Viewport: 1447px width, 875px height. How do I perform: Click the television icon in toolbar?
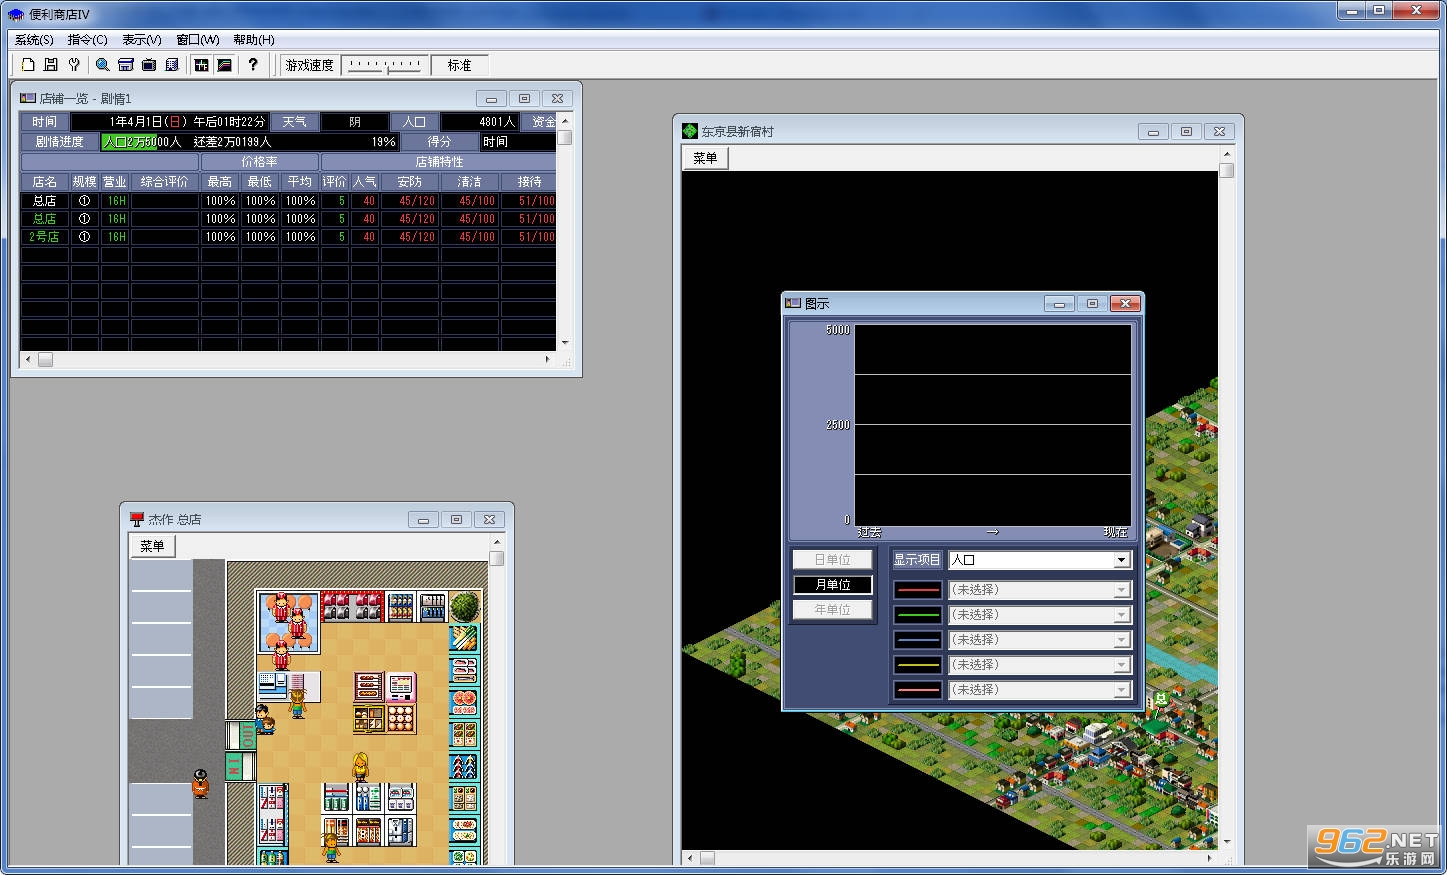(149, 65)
